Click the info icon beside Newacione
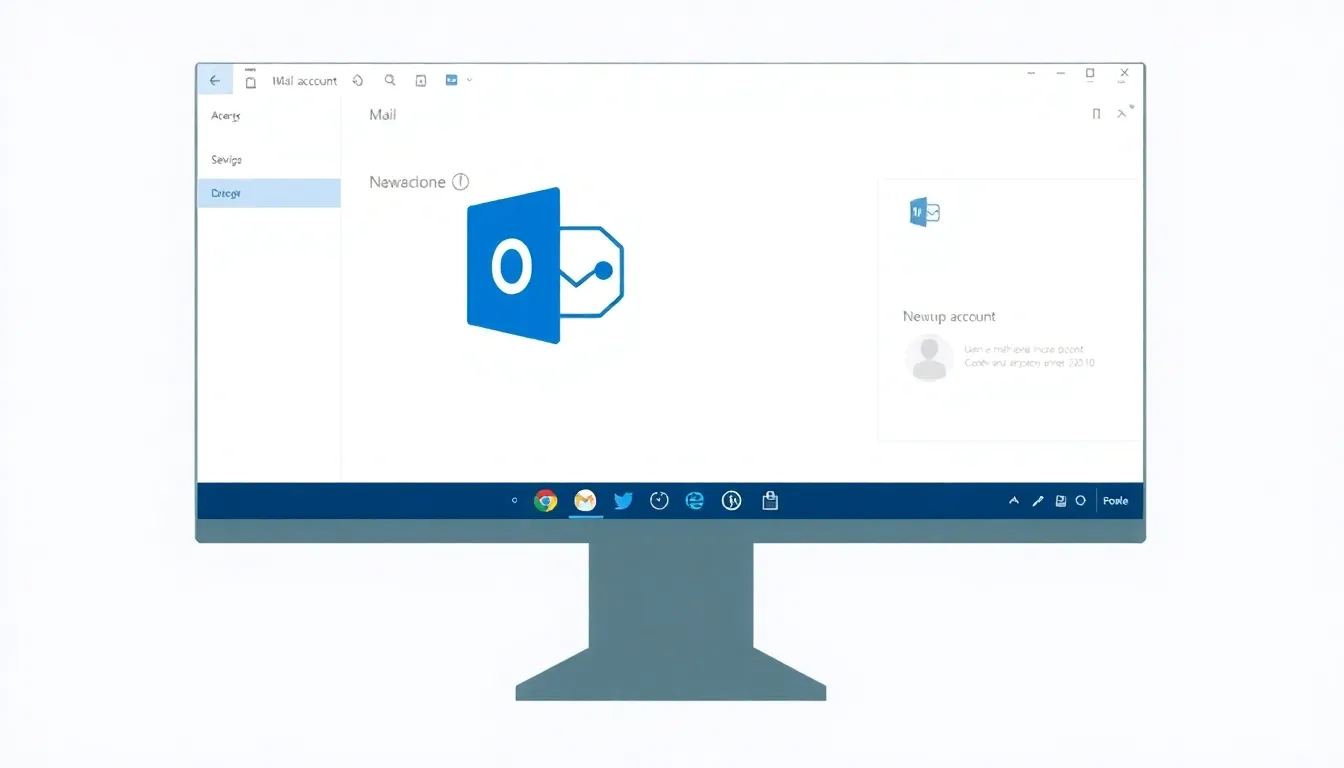Viewport: 1344px width, 768px height. pos(460,182)
